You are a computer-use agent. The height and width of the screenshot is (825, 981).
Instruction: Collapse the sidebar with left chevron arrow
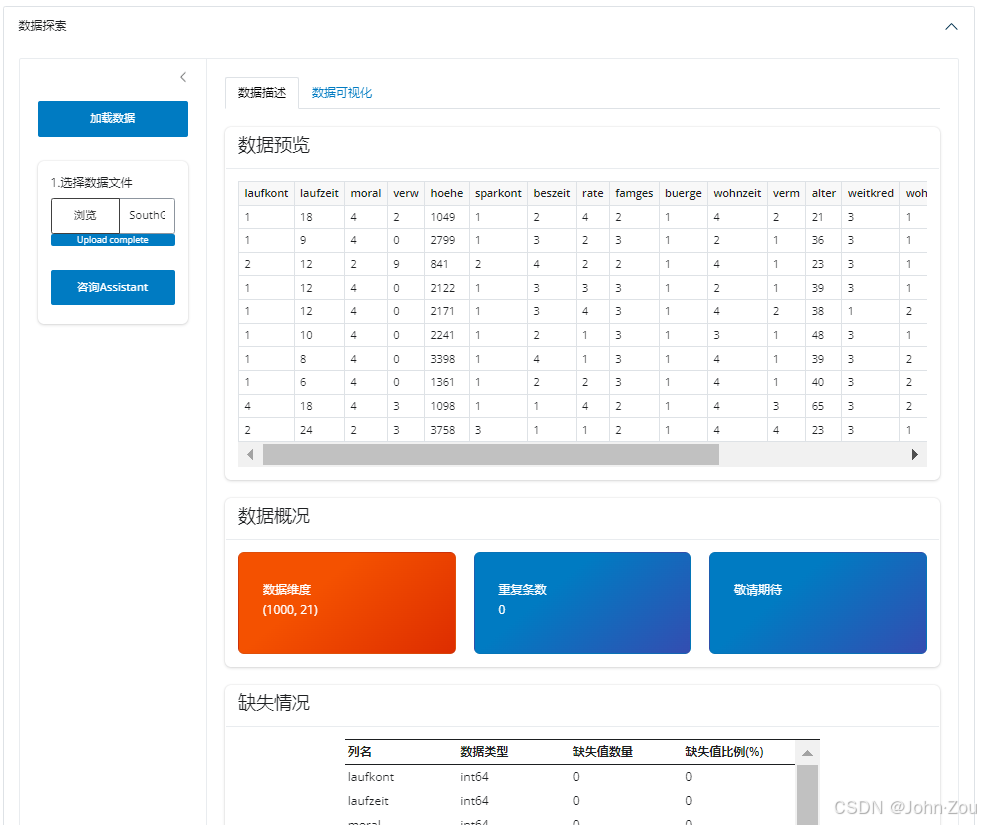coord(183,77)
